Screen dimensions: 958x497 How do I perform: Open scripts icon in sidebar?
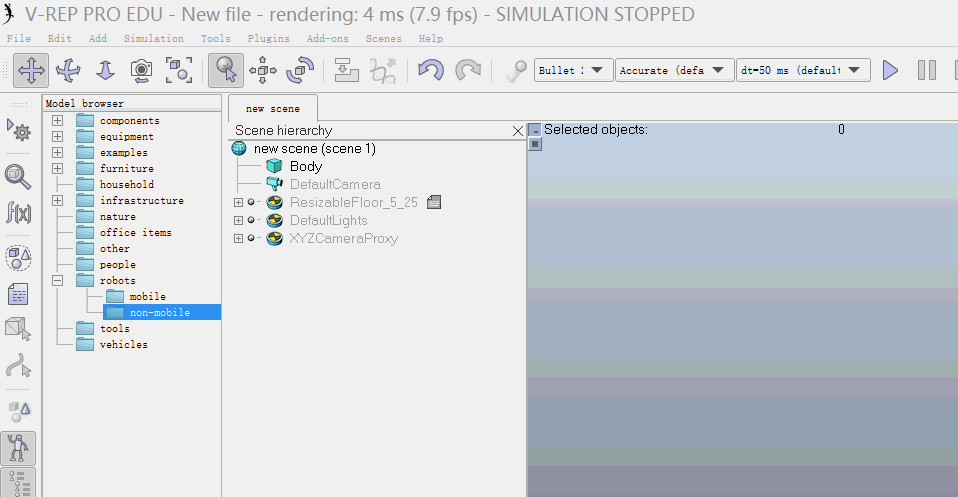[18, 295]
